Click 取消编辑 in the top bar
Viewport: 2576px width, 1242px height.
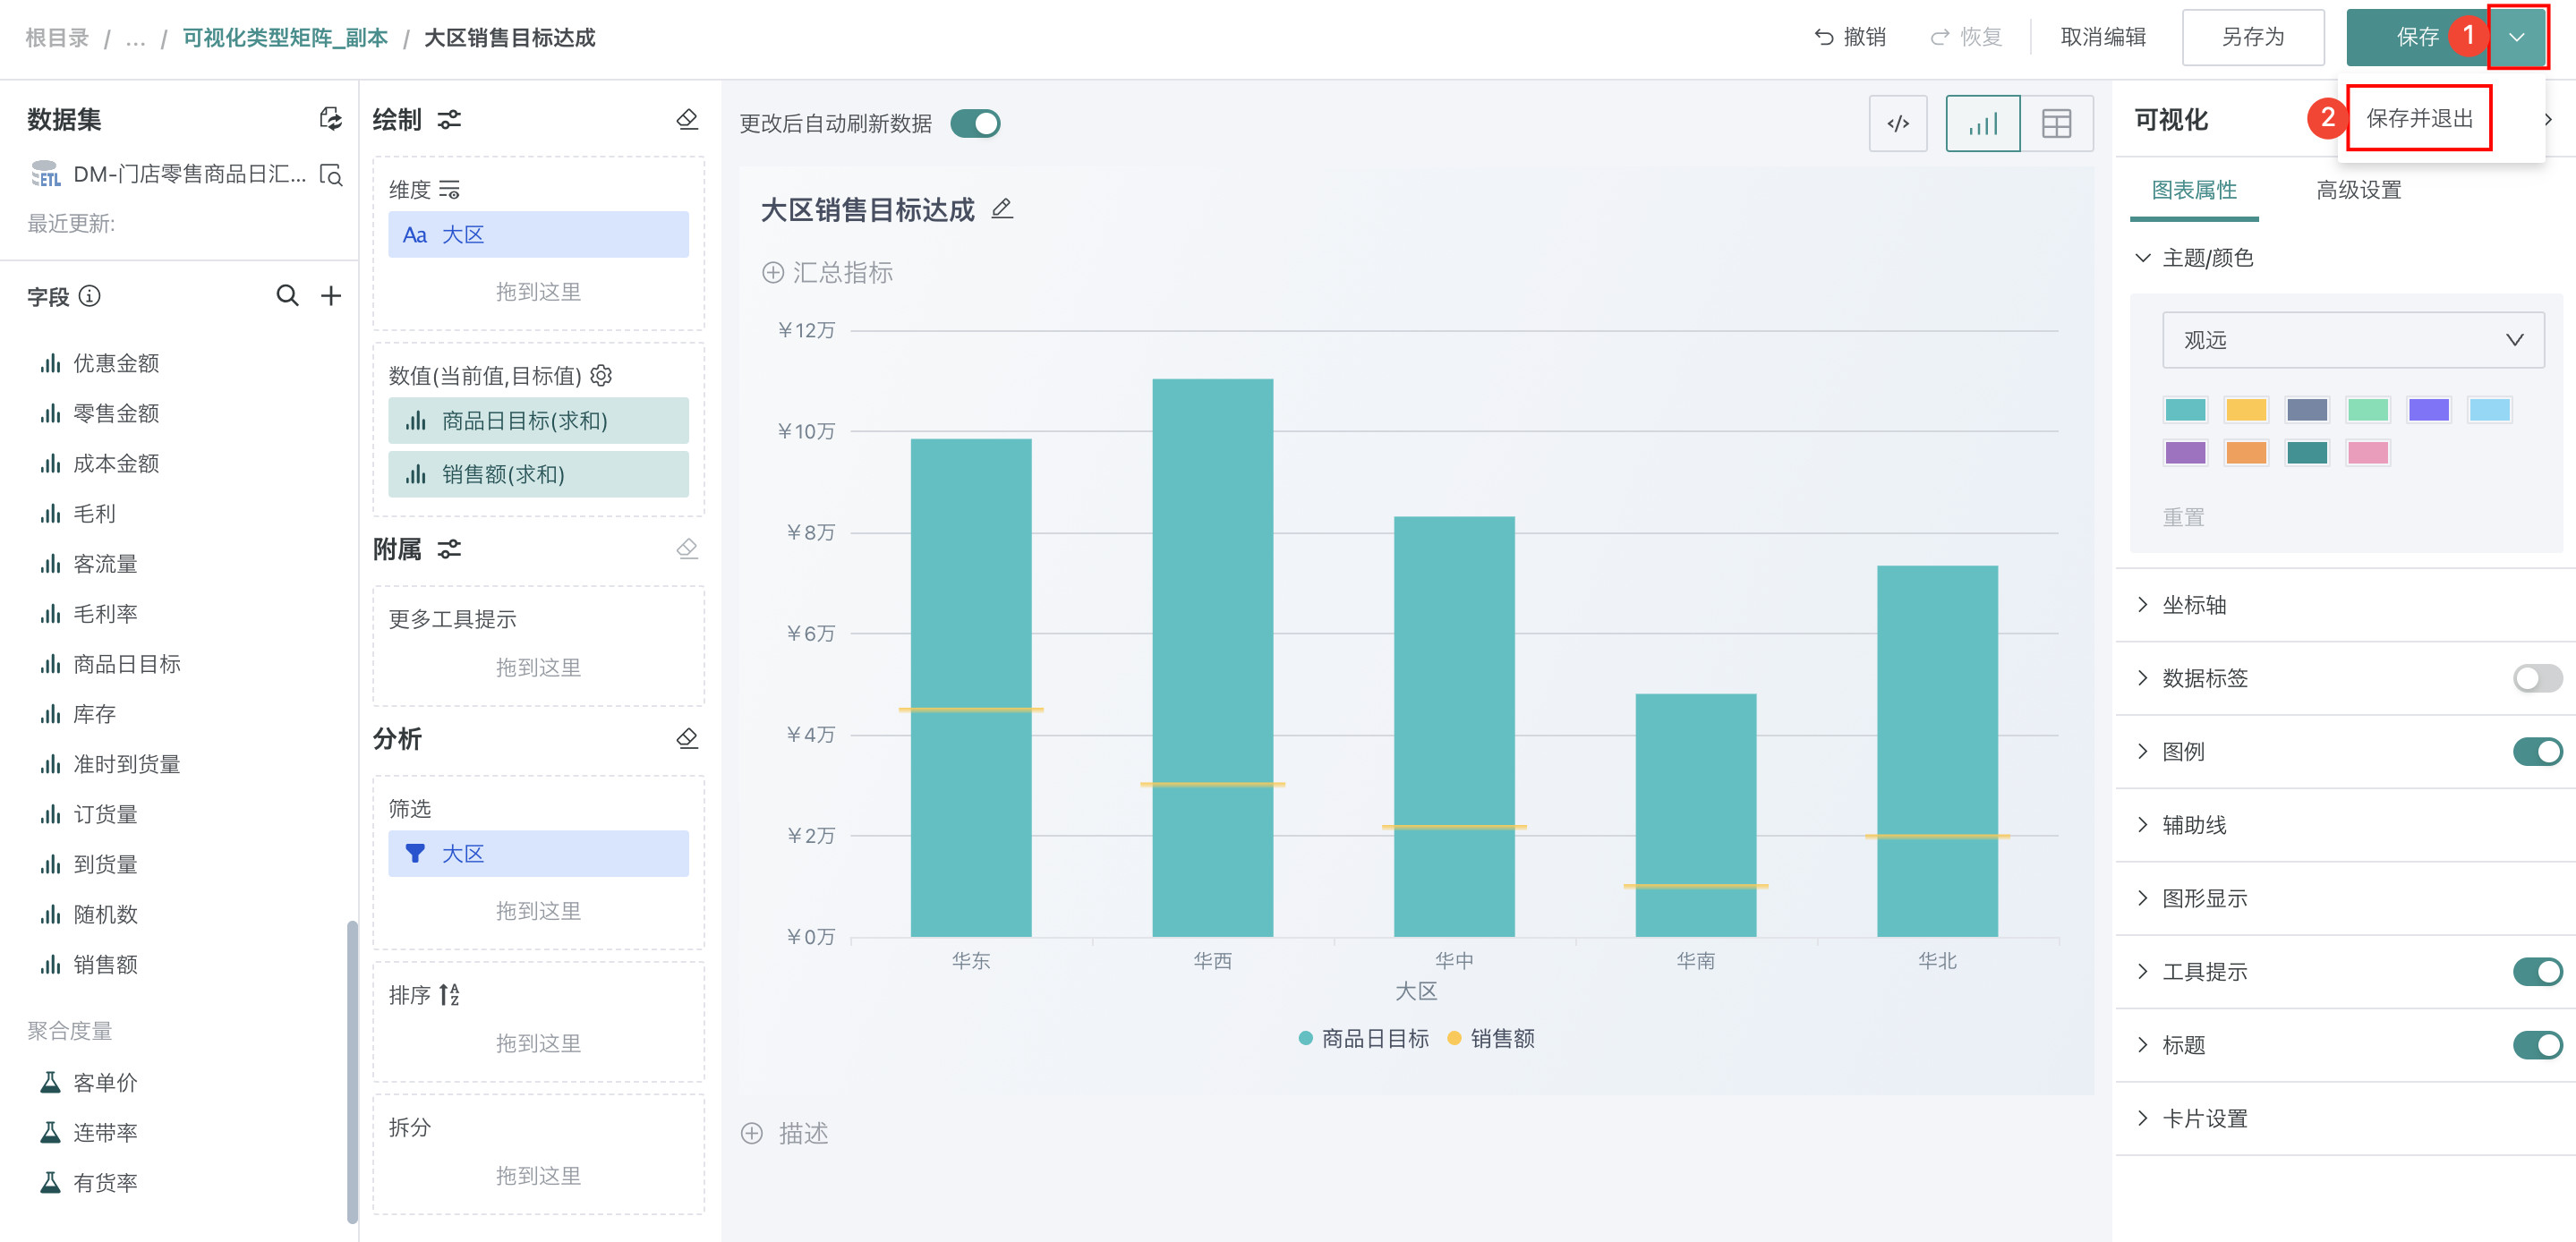[x=2103, y=38]
